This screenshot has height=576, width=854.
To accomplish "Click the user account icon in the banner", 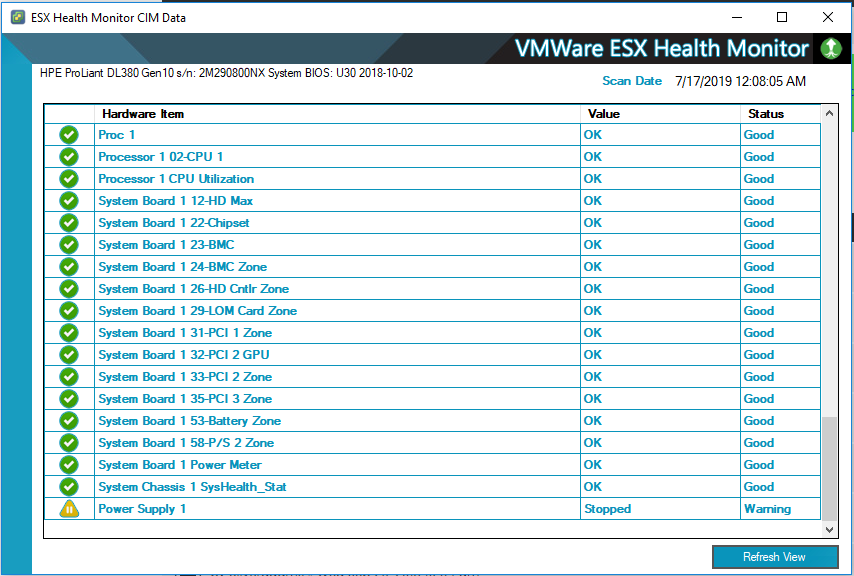I will point(831,48).
